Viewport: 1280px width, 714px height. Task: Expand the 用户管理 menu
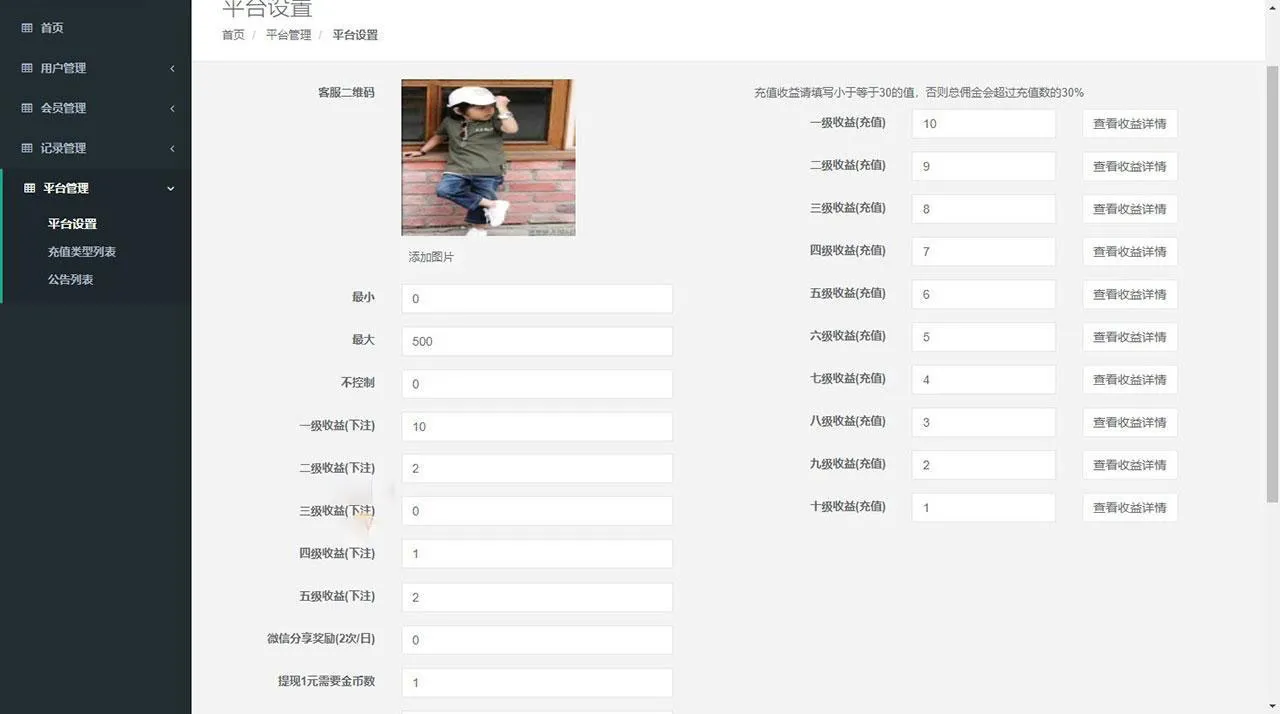(x=95, y=68)
